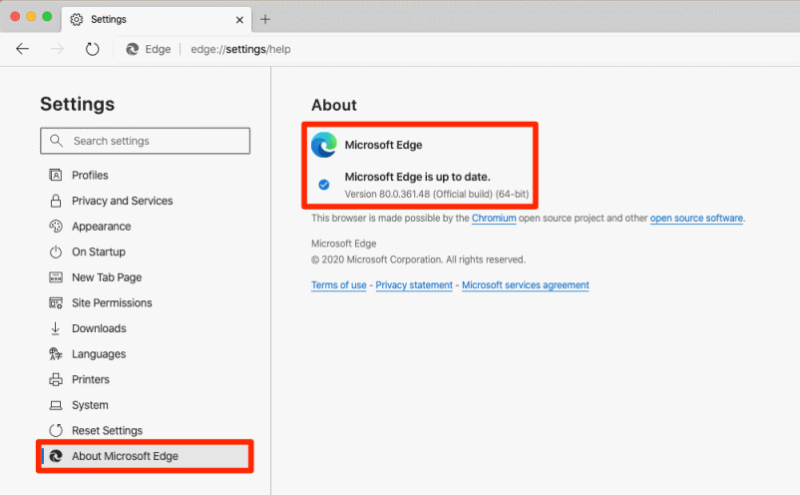The image size is (800, 495).
Task: Click inside Search settings field
Action: tap(145, 141)
